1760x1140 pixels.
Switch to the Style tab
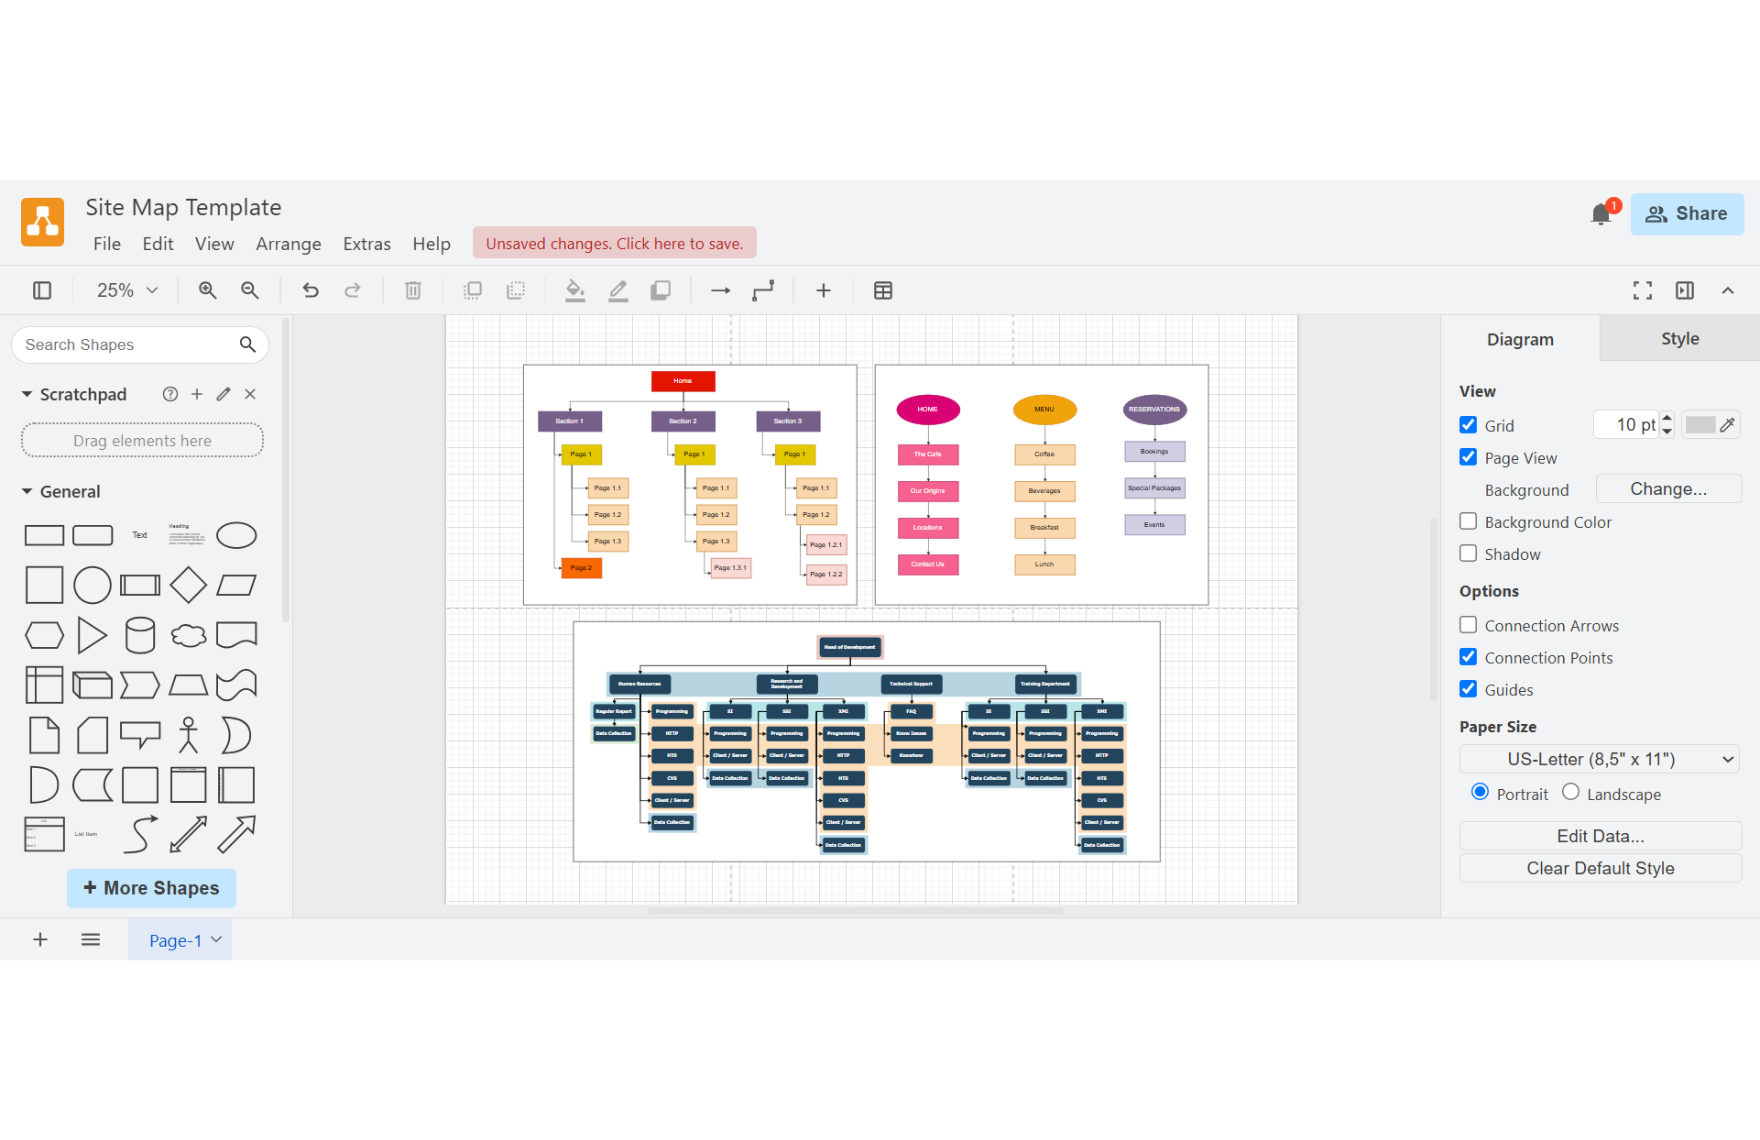click(1679, 339)
